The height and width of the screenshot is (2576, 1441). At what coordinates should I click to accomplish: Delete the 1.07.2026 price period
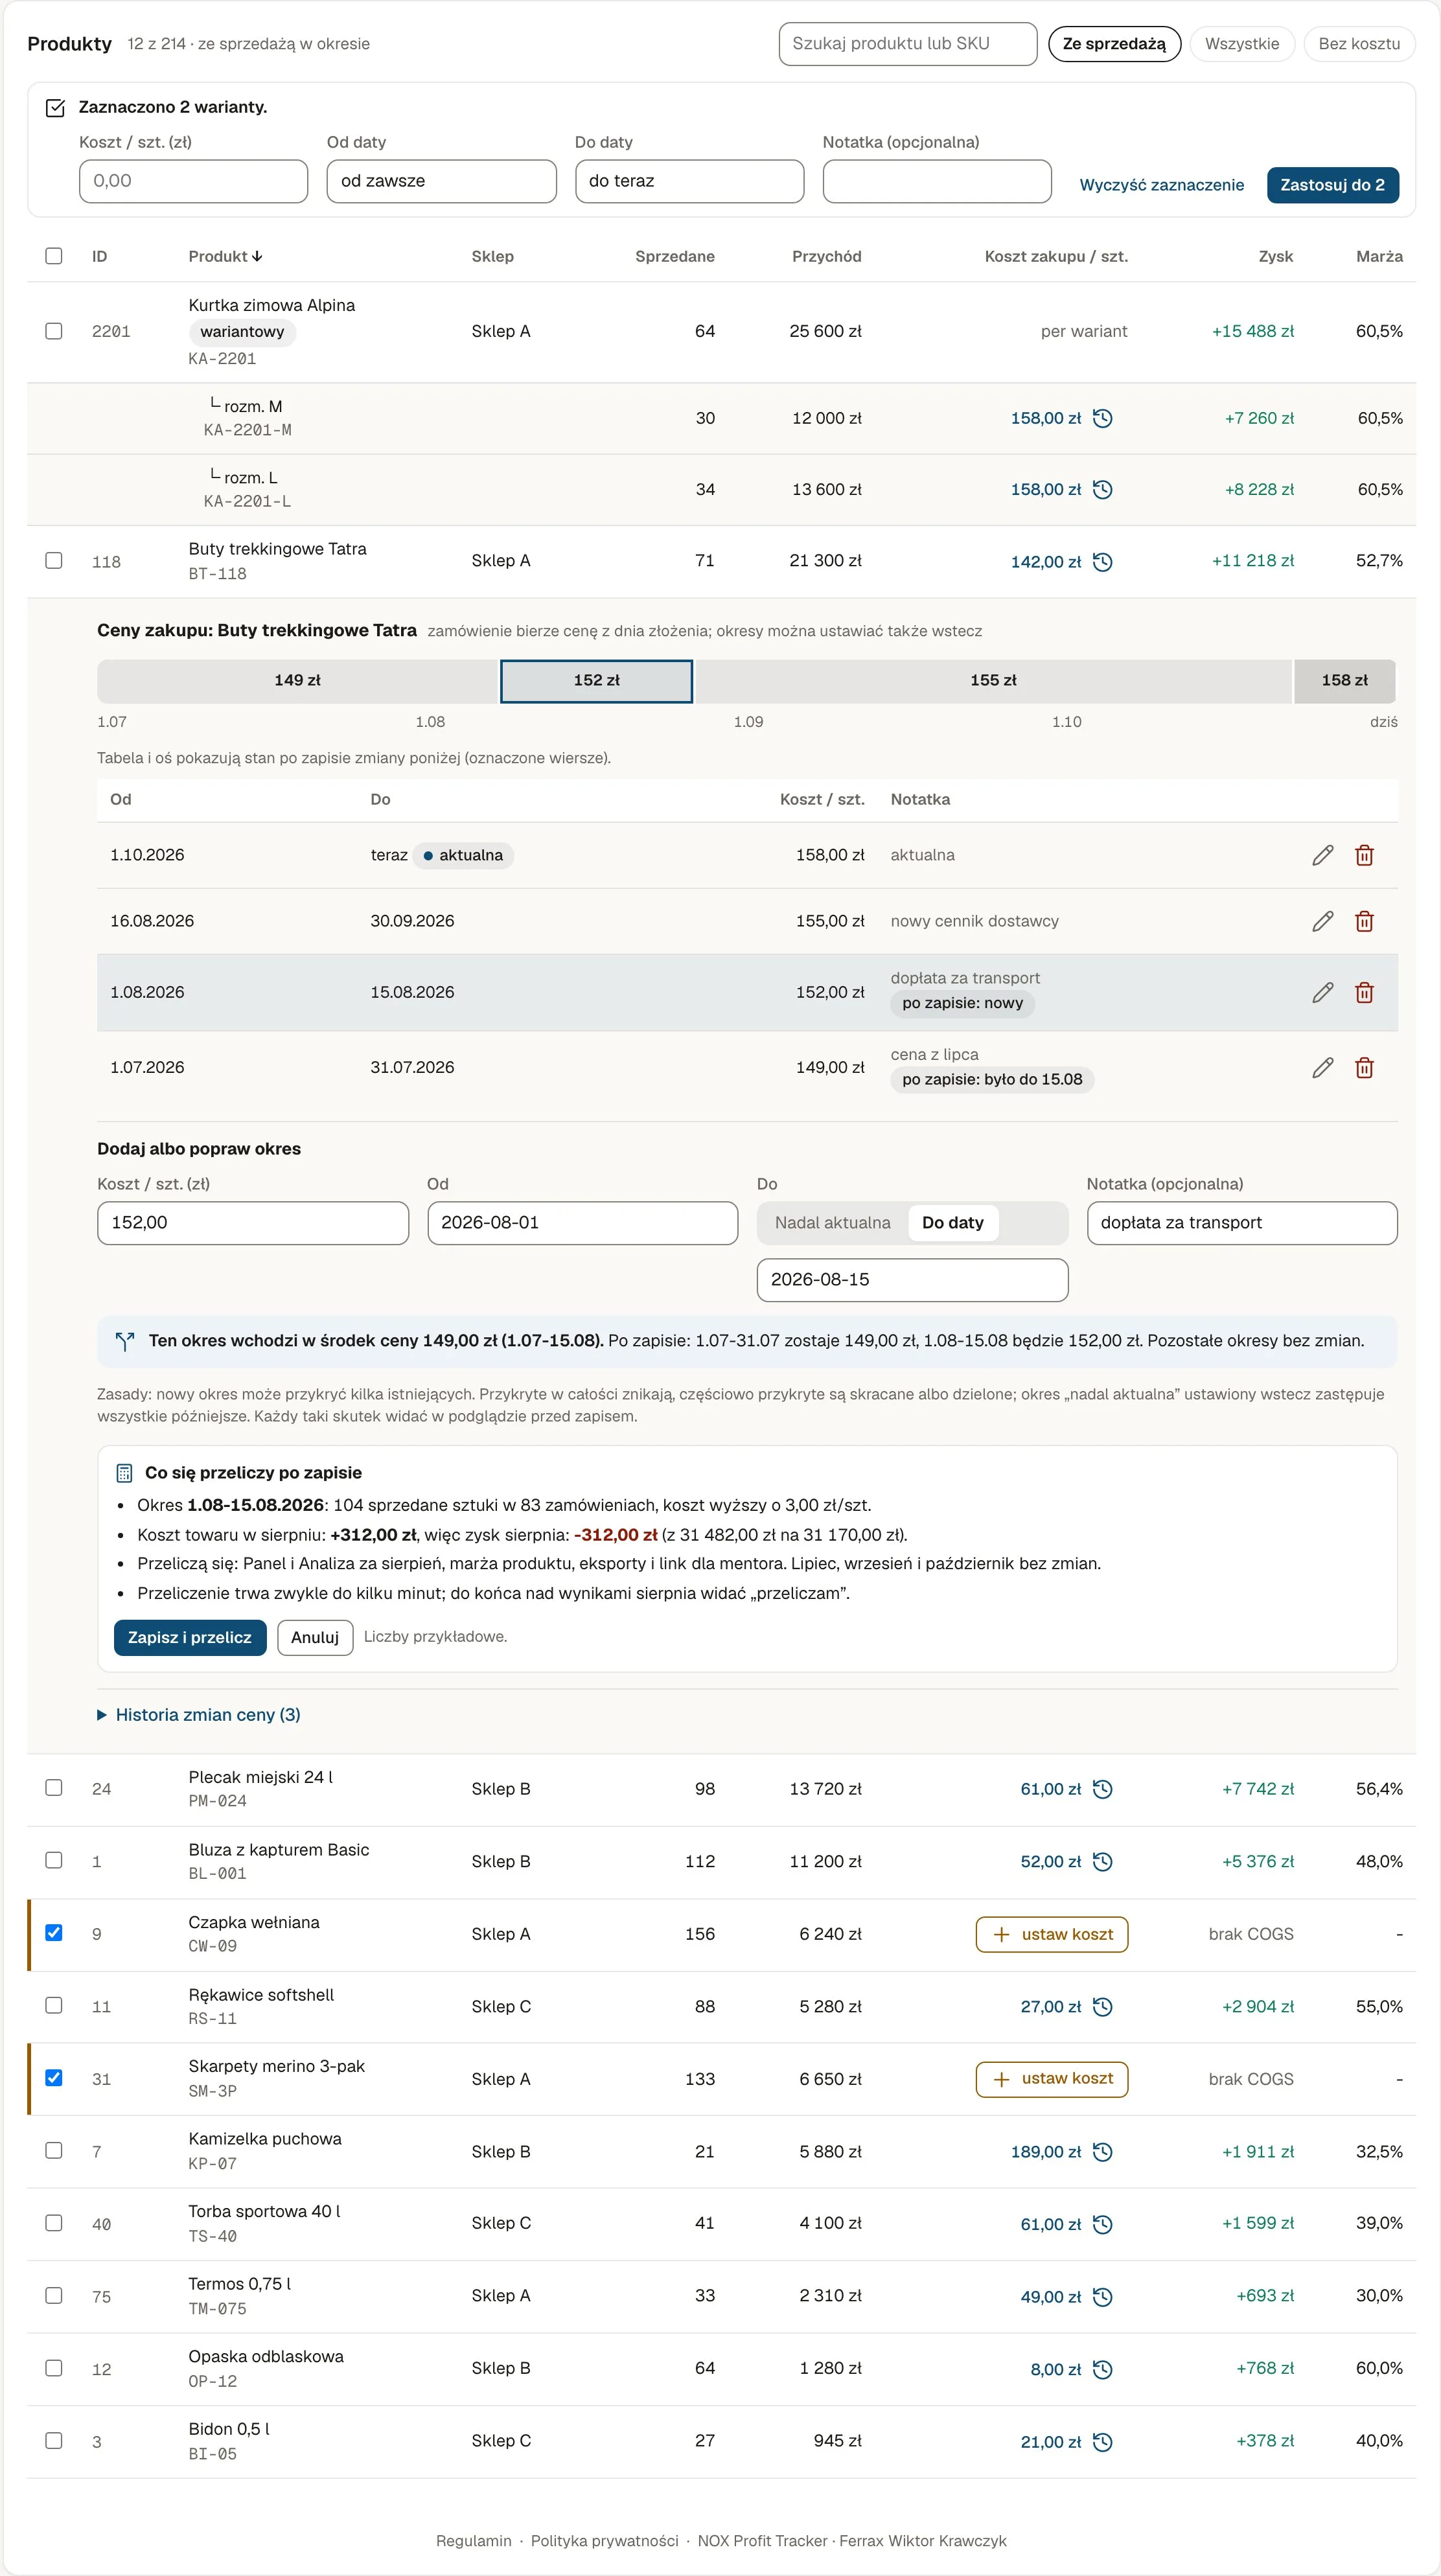(1364, 1068)
